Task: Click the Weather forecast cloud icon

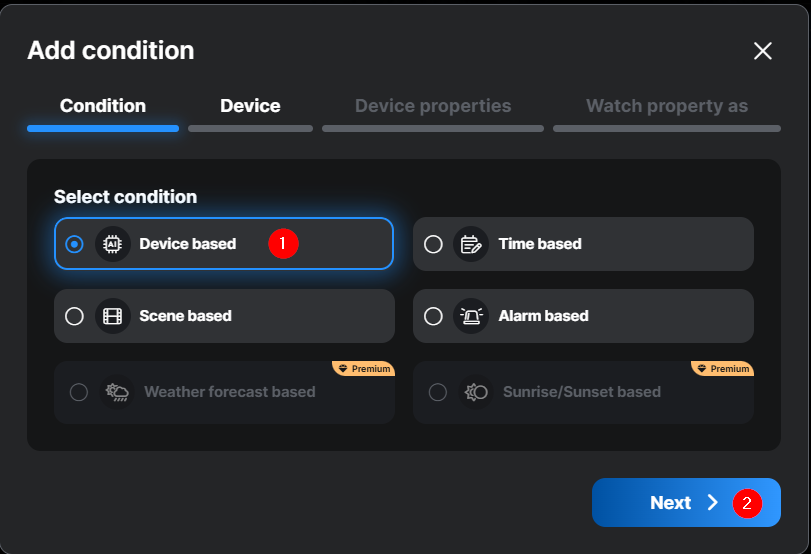Action: (116, 392)
